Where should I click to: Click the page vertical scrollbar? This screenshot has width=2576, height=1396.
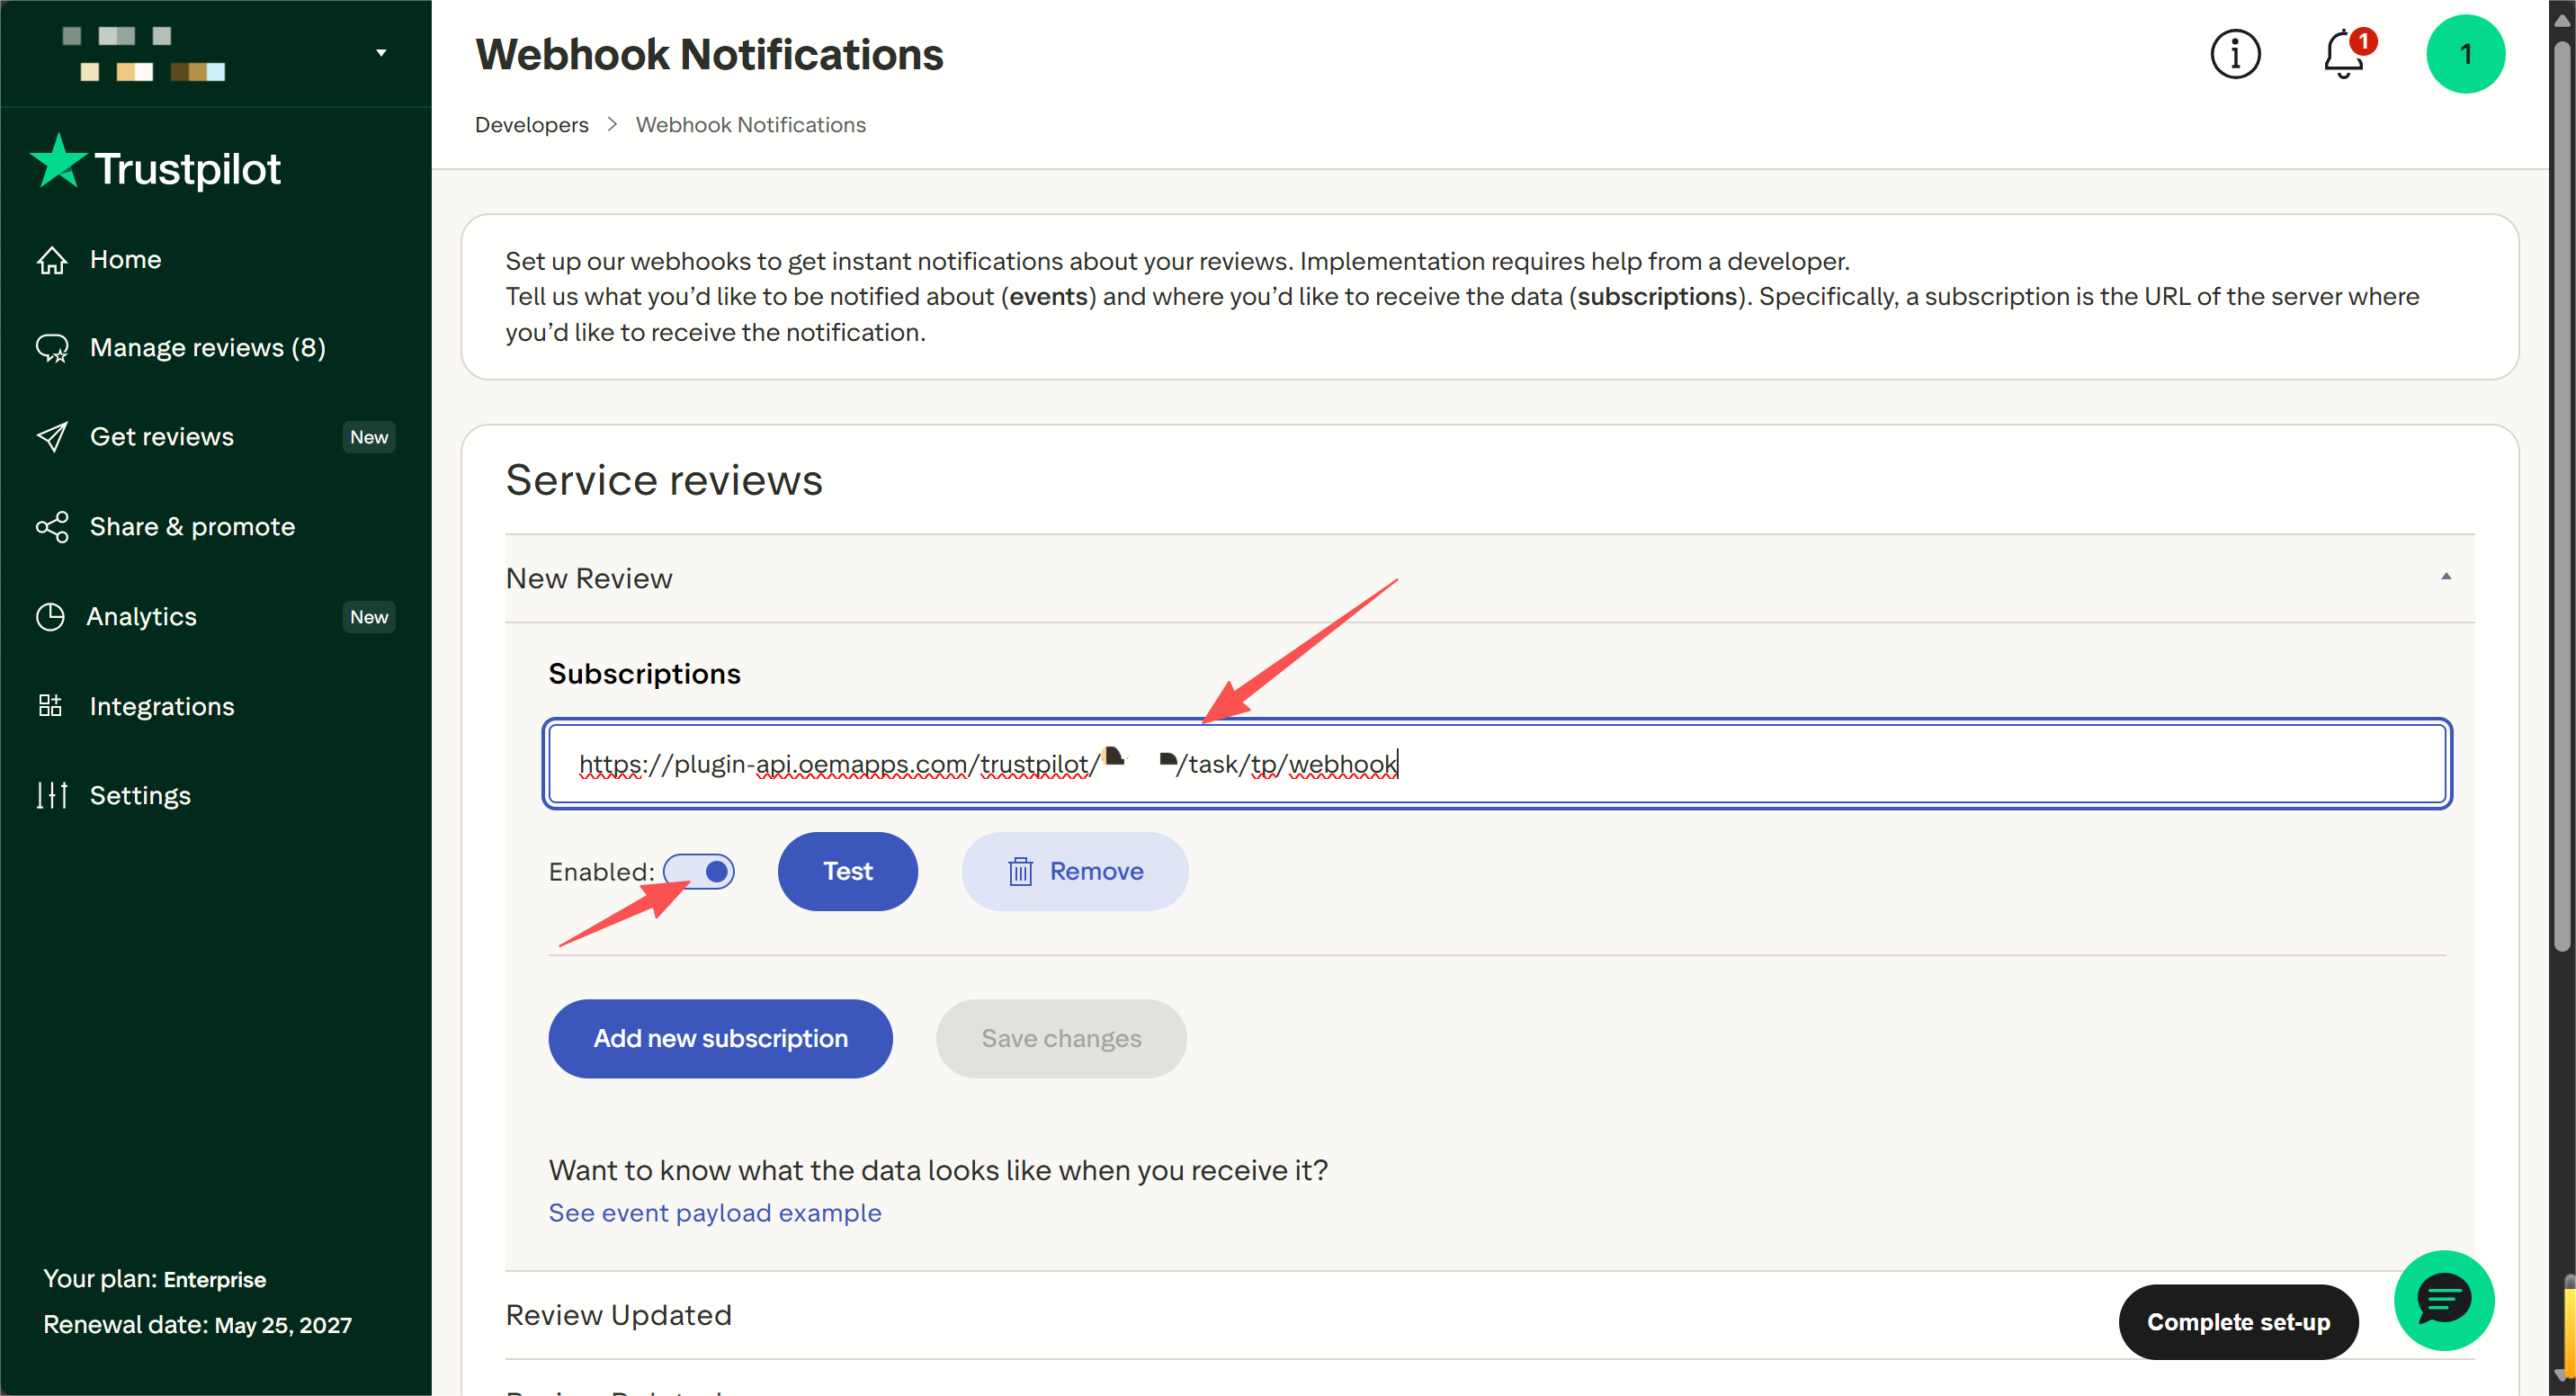(x=2562, y=698)
